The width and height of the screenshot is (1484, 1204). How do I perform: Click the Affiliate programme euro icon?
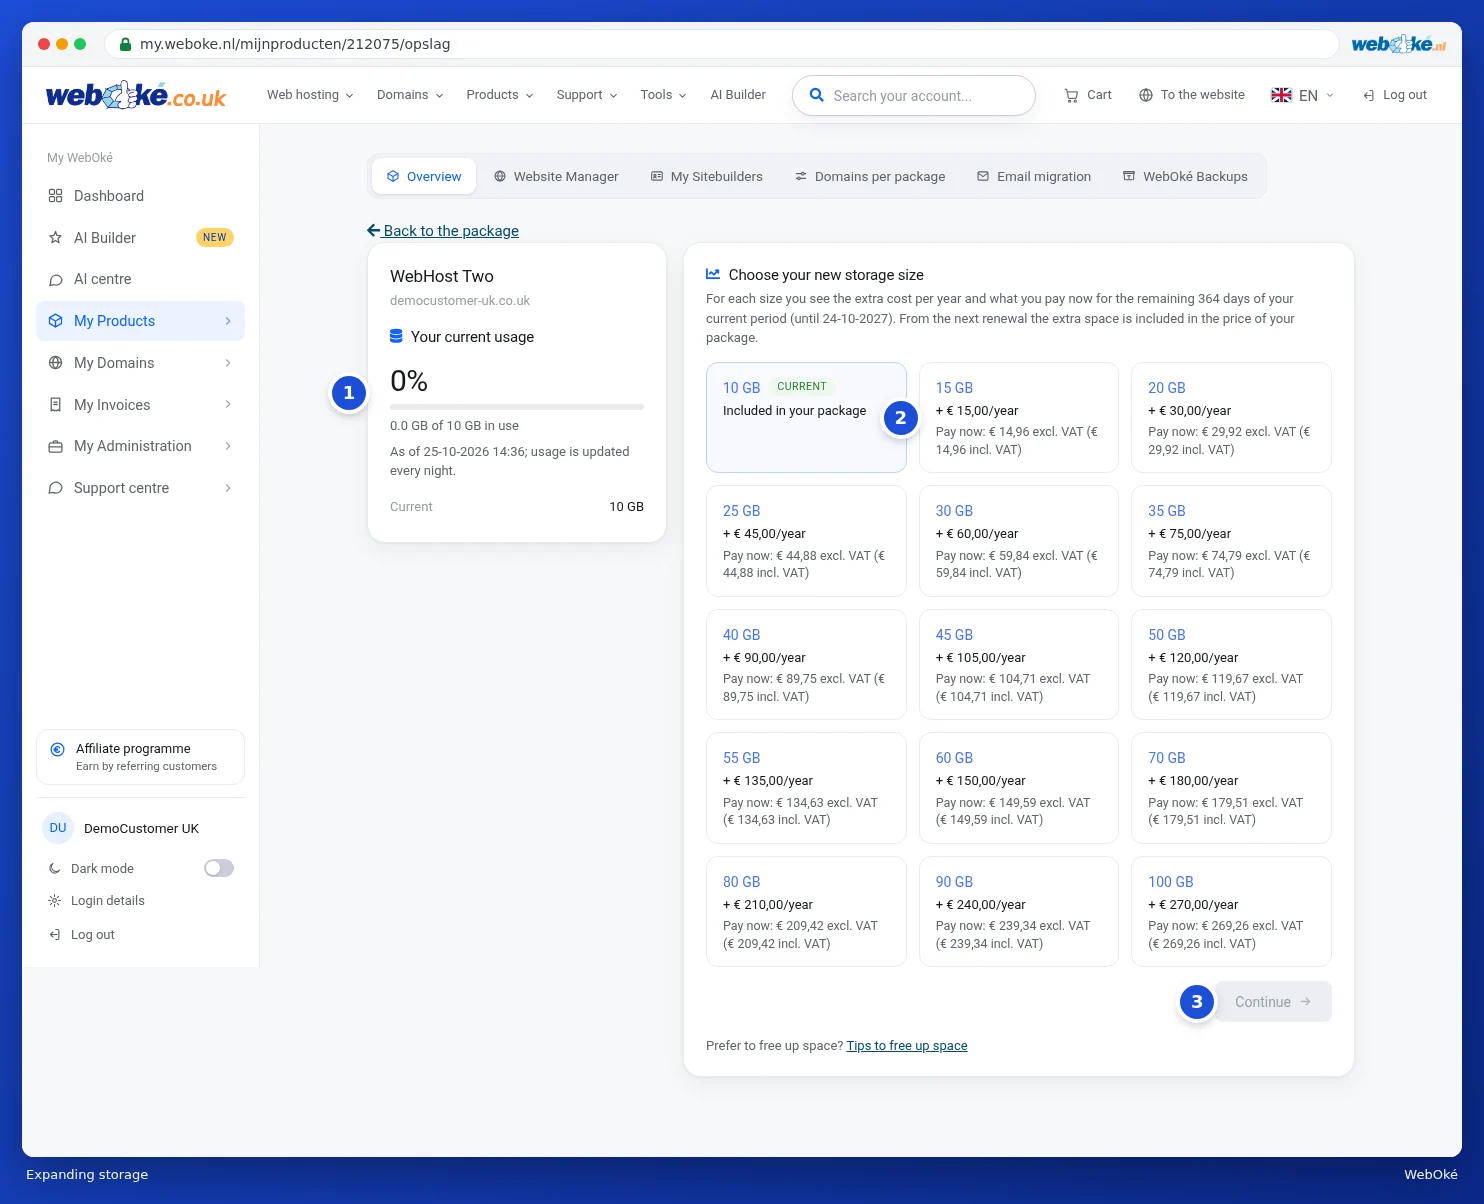57,749
